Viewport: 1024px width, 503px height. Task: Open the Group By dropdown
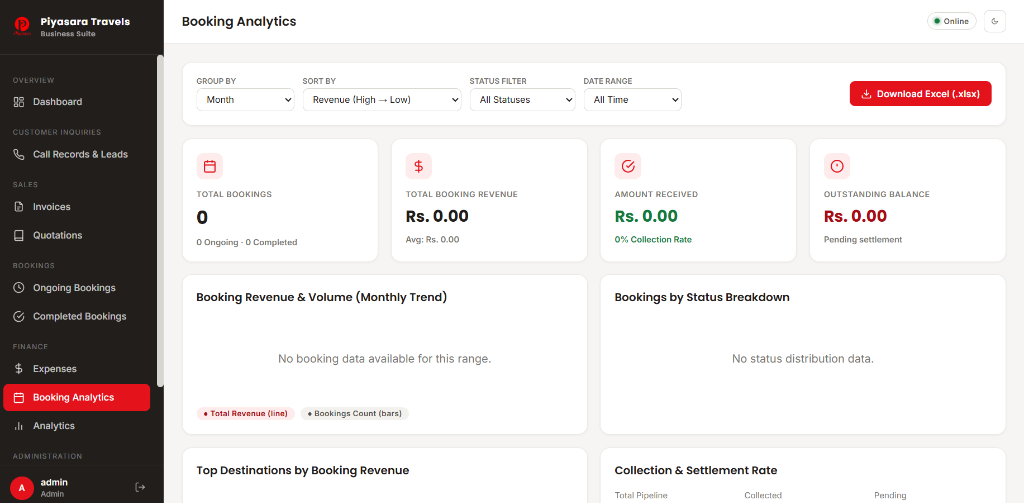[246, 100]
